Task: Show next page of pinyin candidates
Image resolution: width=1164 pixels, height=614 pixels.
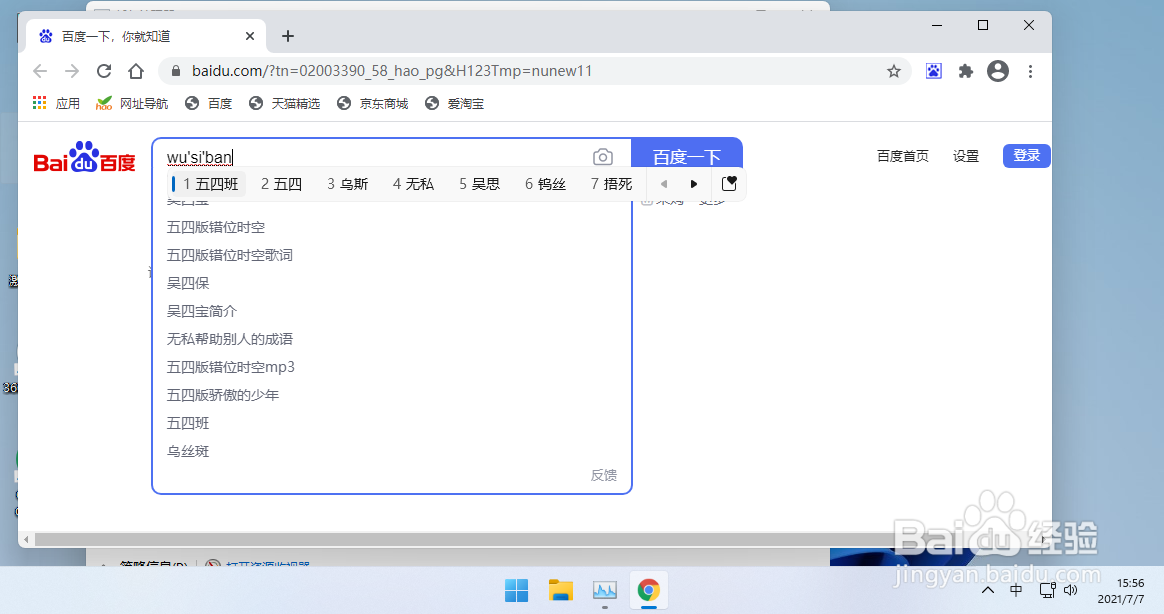Action: tap(694, 183)
